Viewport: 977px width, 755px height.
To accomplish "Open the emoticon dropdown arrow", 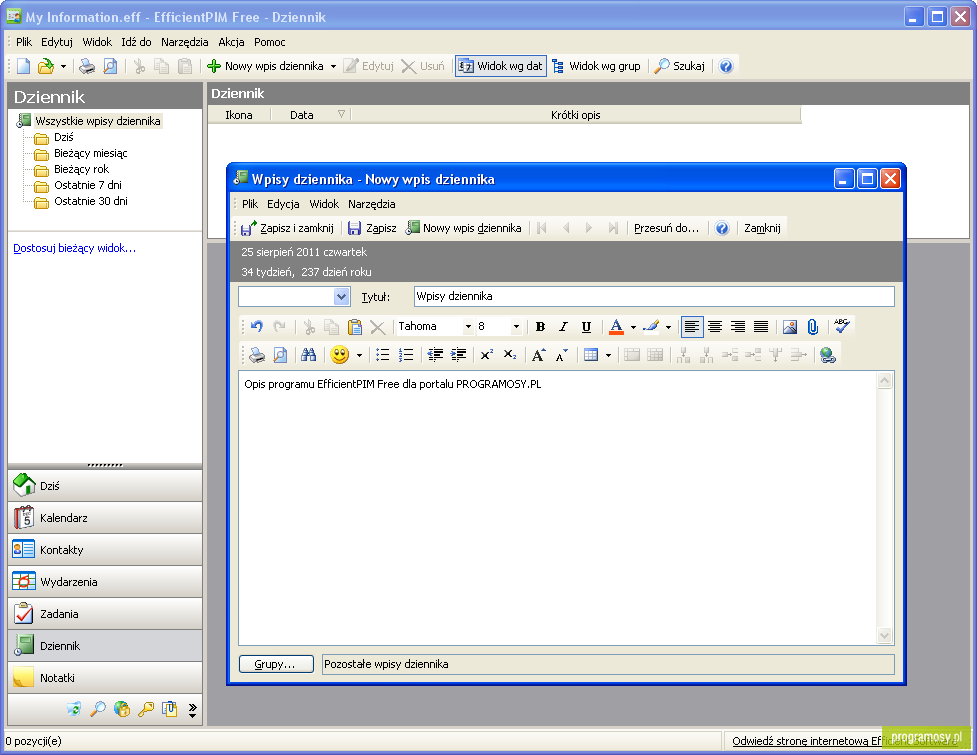I will point(359,356).
